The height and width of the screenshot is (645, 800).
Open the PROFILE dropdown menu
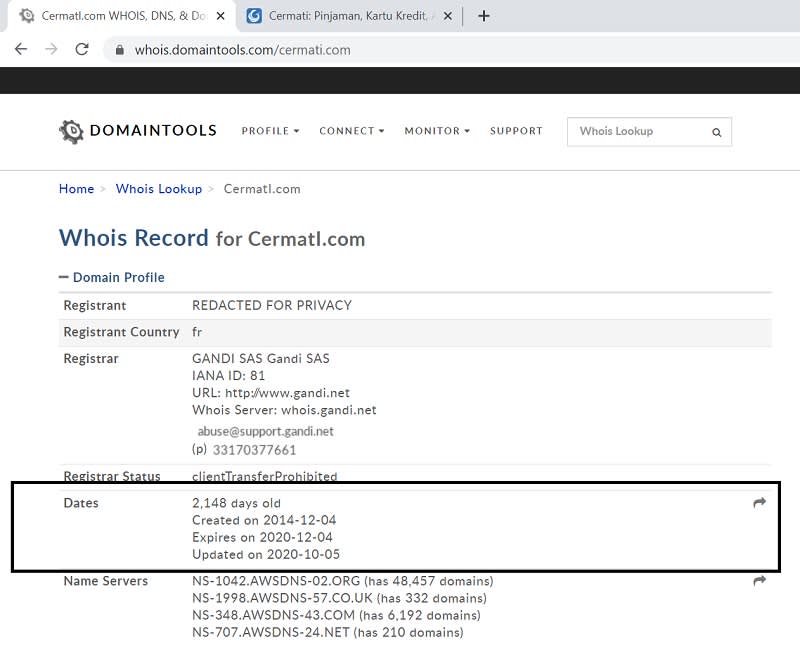270,131
